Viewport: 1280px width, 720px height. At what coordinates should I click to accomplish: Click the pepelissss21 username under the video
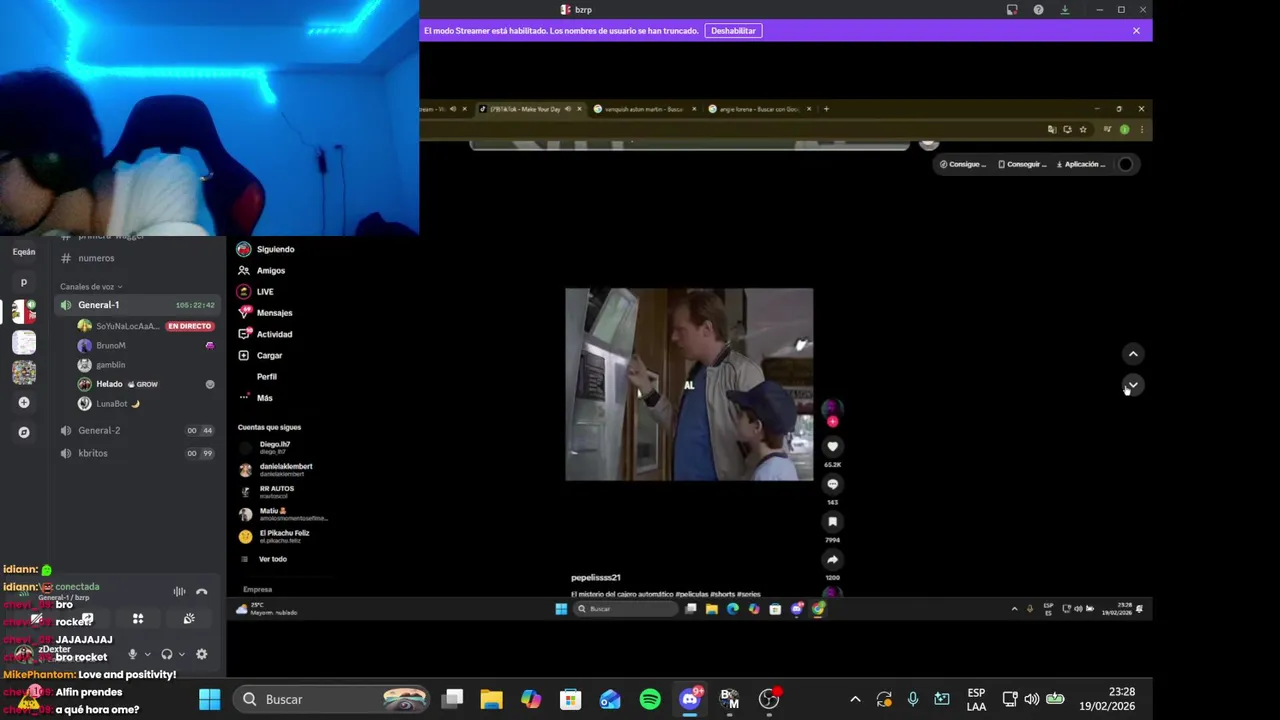coord(596,577)
